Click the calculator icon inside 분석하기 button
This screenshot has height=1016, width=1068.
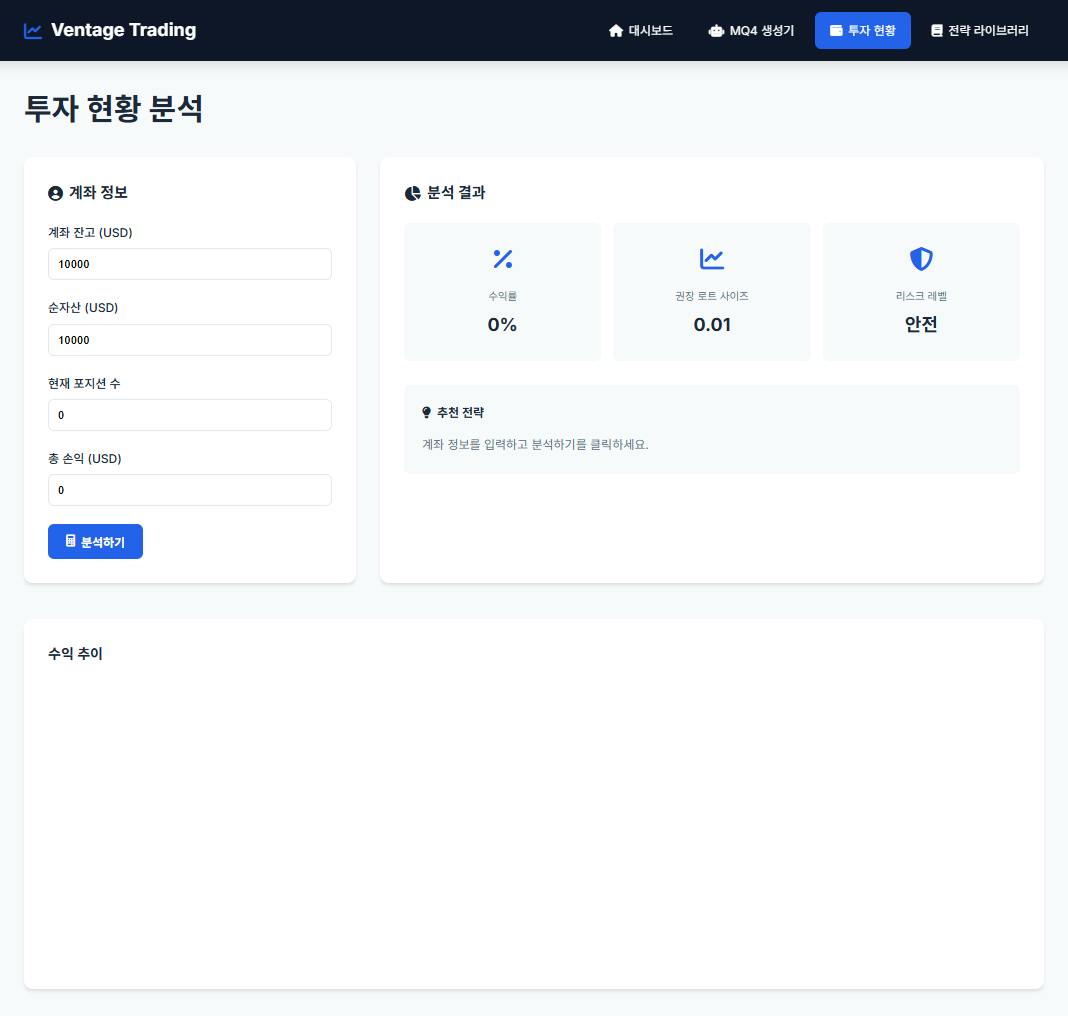point(70,541)
